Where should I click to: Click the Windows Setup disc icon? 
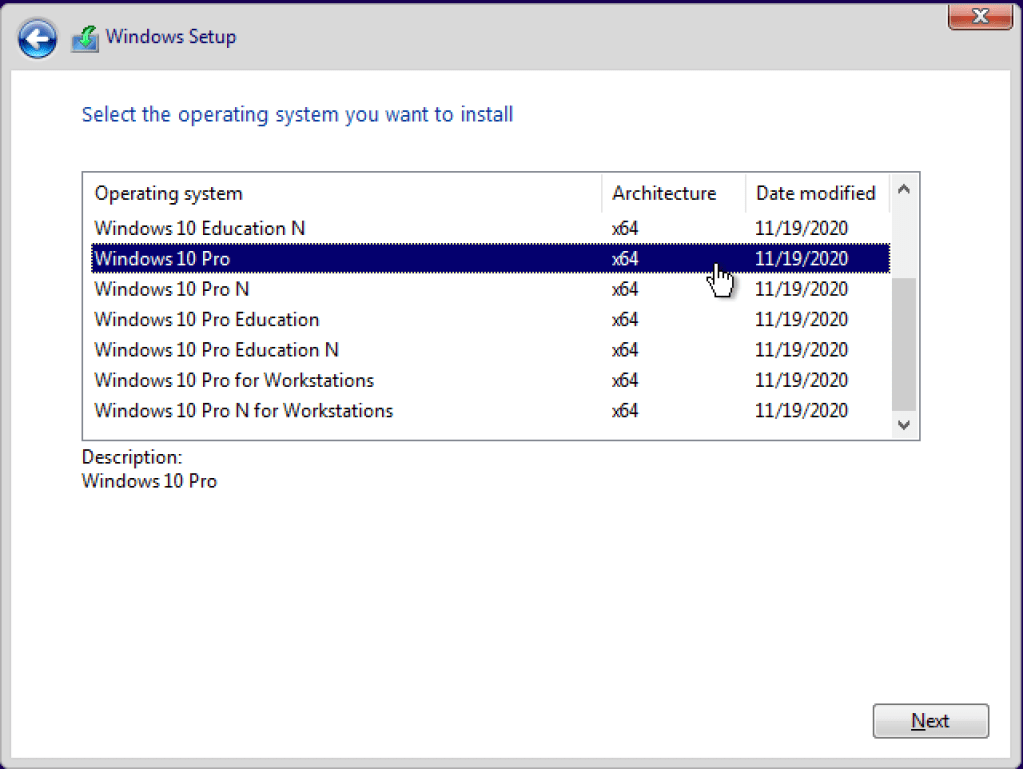tap(85, 39)
